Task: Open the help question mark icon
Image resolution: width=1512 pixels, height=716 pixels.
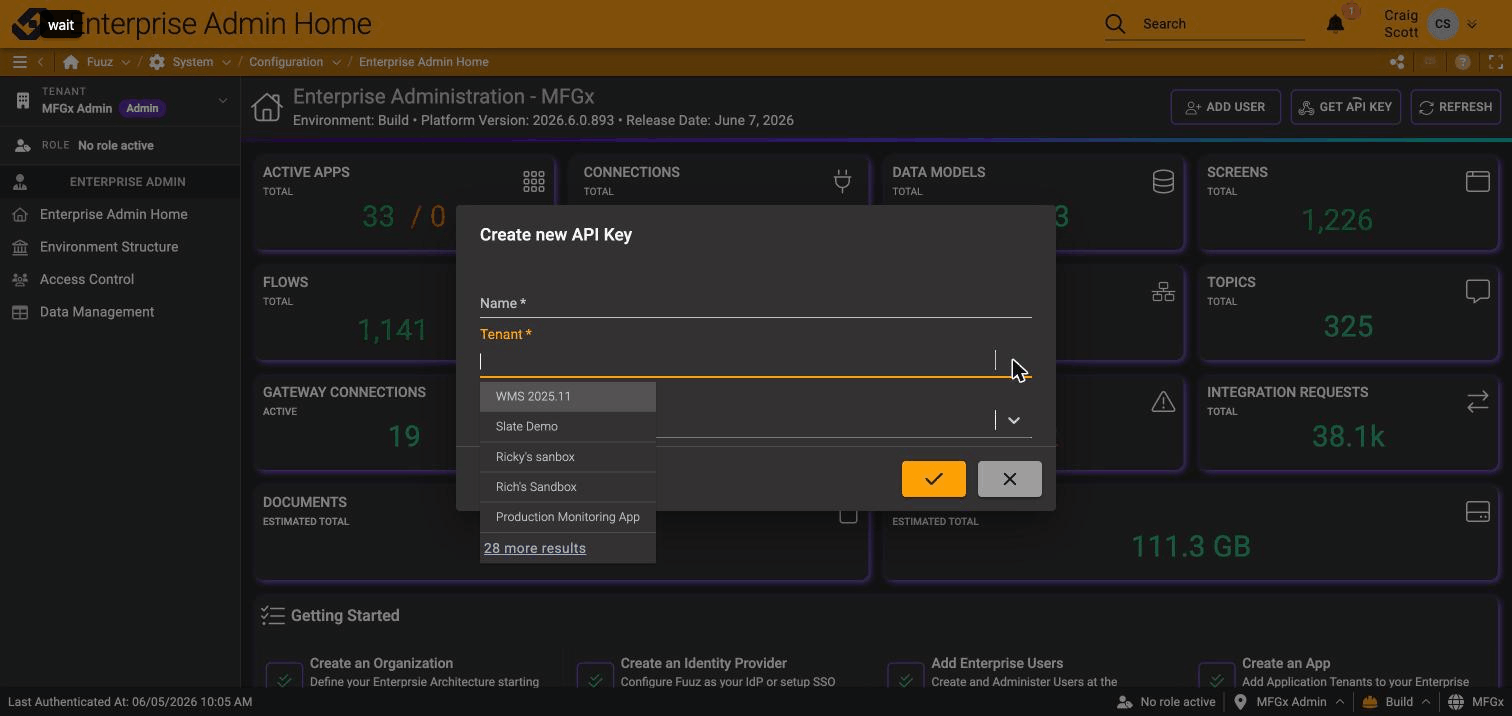Action: (1463, 62)
